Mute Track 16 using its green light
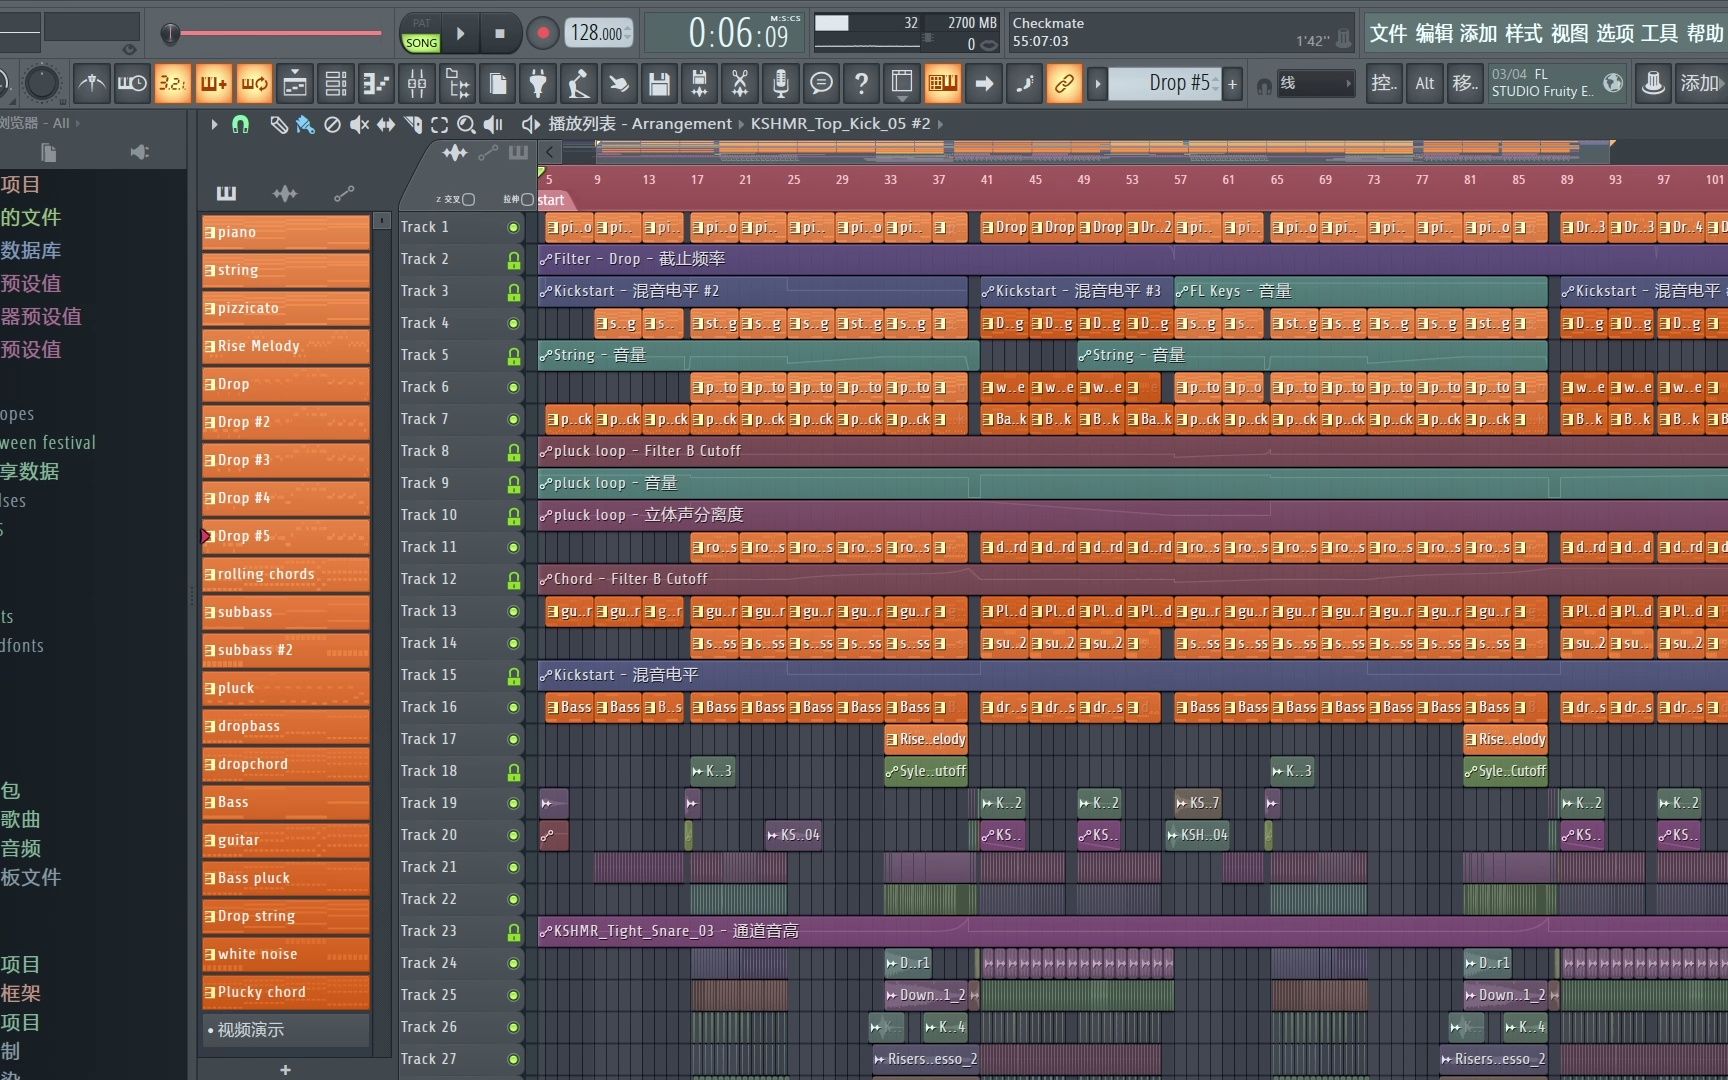This screenshot has width=1728, height=1080. (x=513, y=707)
